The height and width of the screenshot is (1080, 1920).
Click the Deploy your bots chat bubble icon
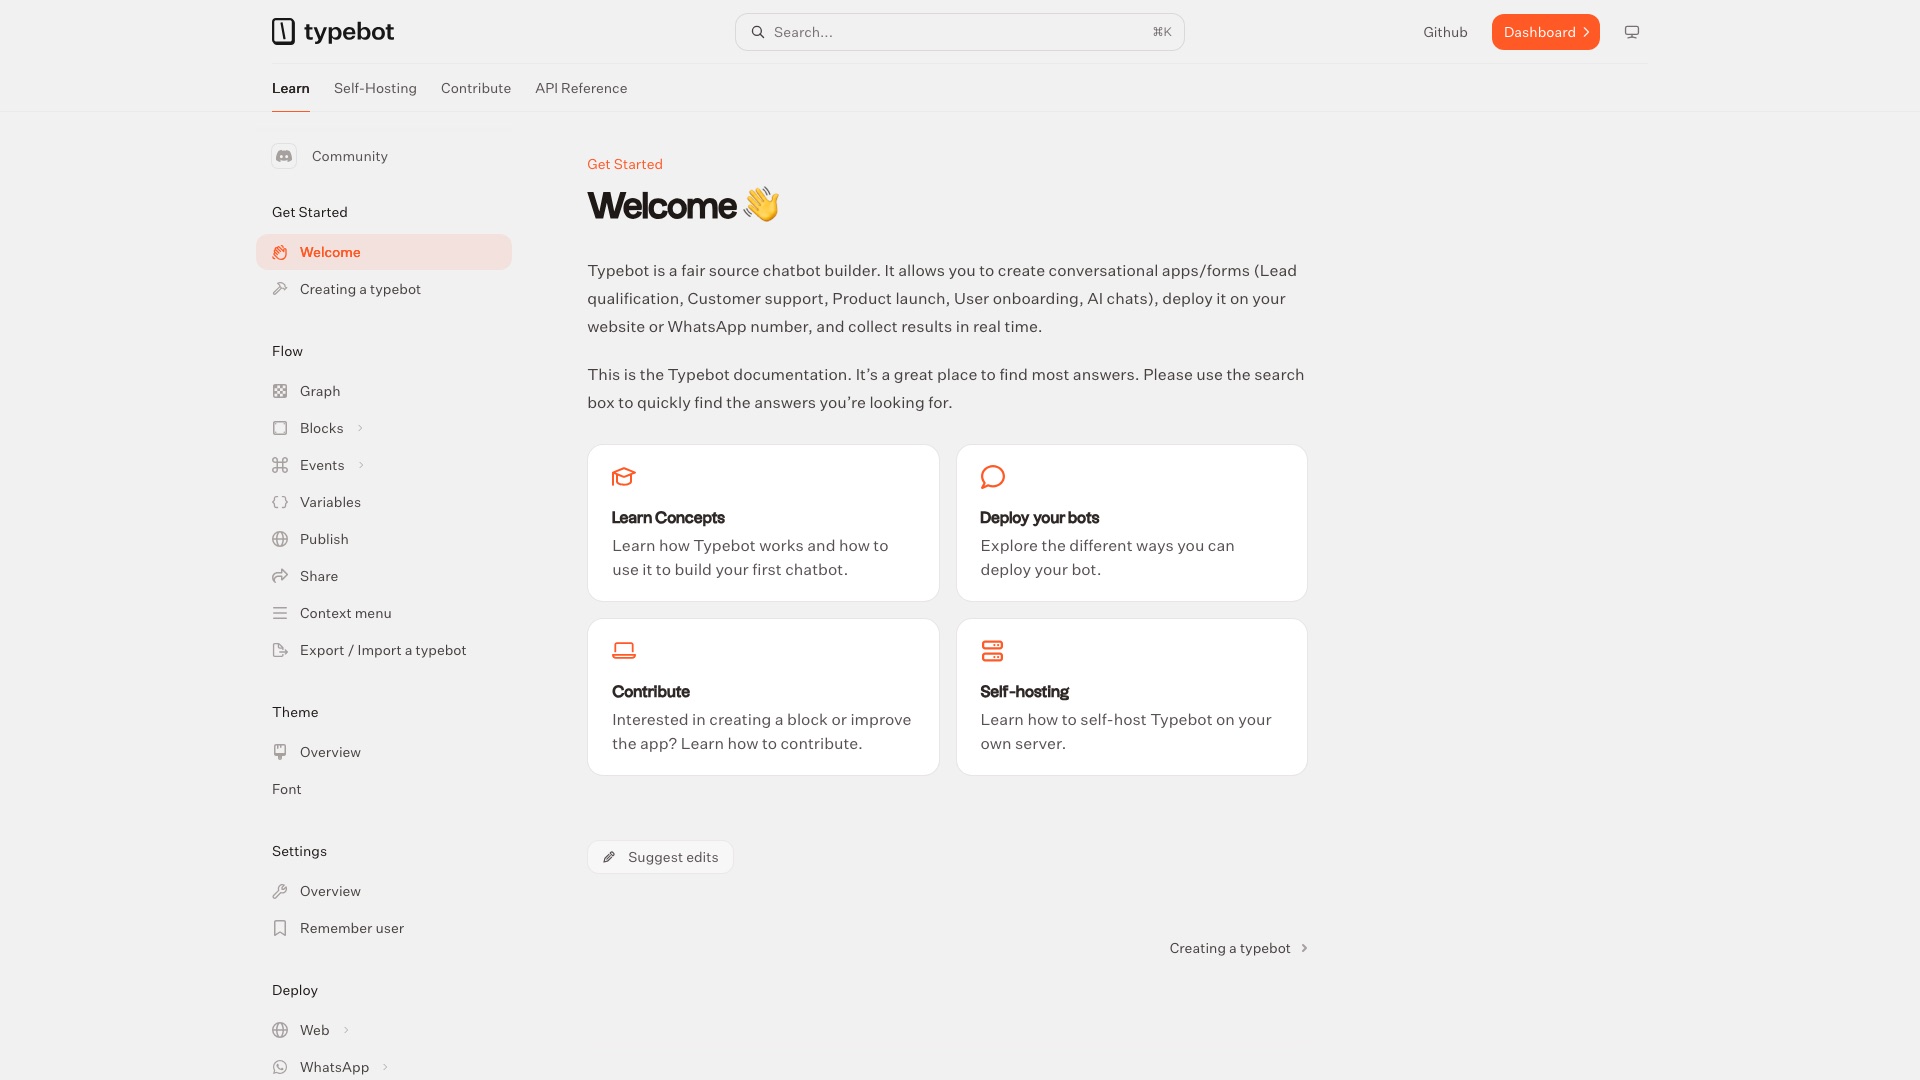click(x=993, y=477)
